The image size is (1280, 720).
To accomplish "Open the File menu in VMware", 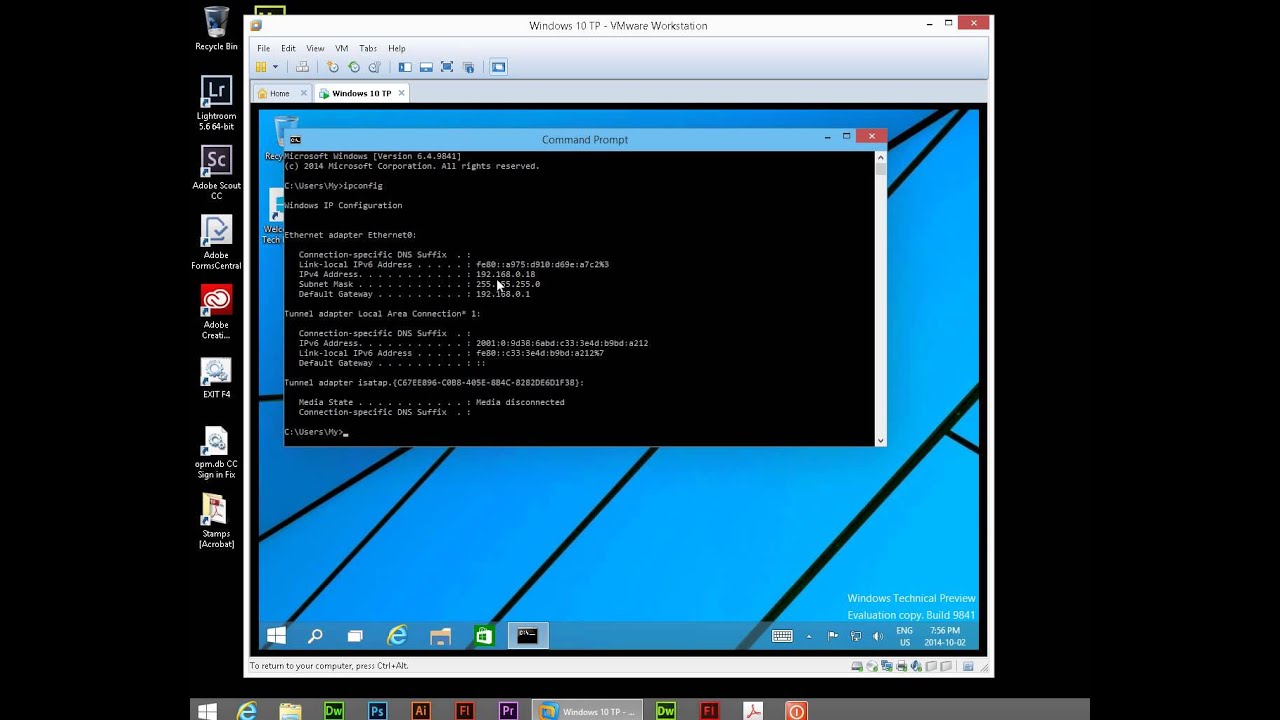I will [263, 48].
